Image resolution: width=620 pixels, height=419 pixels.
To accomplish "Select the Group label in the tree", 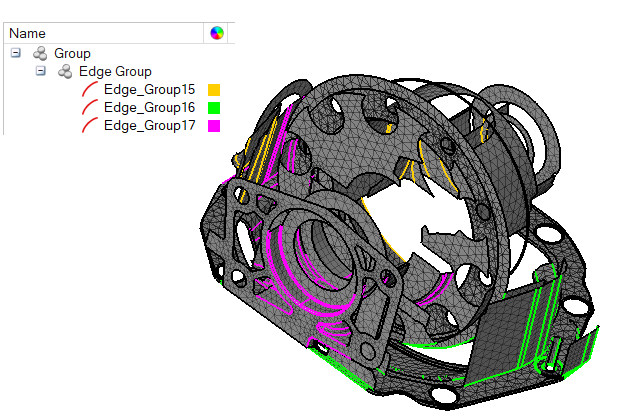I will [x=72, y=53].
